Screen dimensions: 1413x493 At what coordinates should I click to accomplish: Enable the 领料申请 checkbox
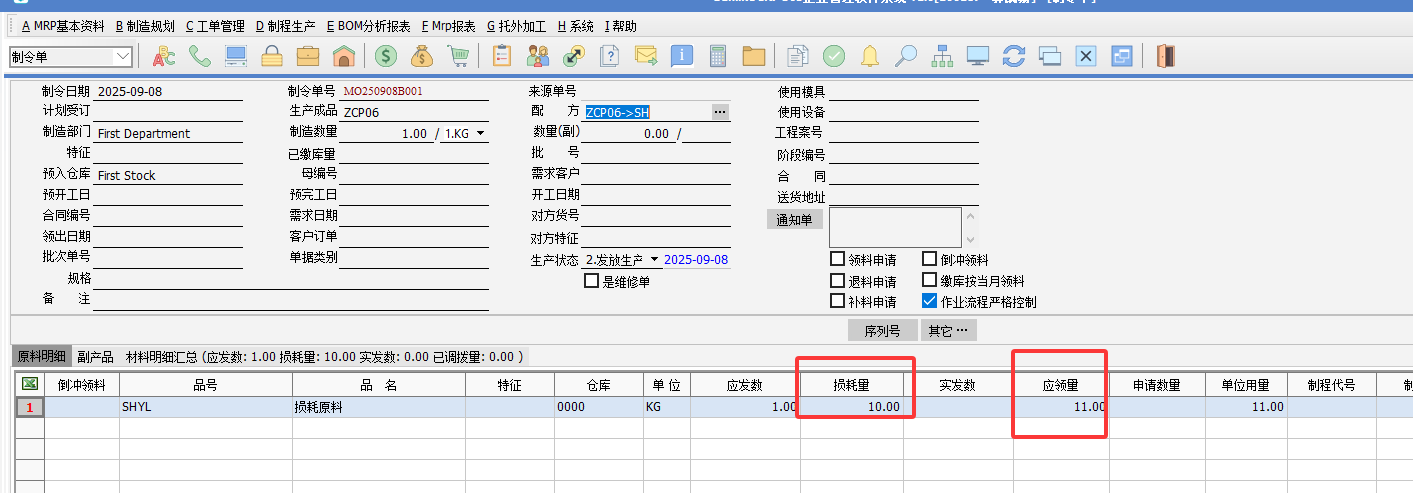coord(838,260)
